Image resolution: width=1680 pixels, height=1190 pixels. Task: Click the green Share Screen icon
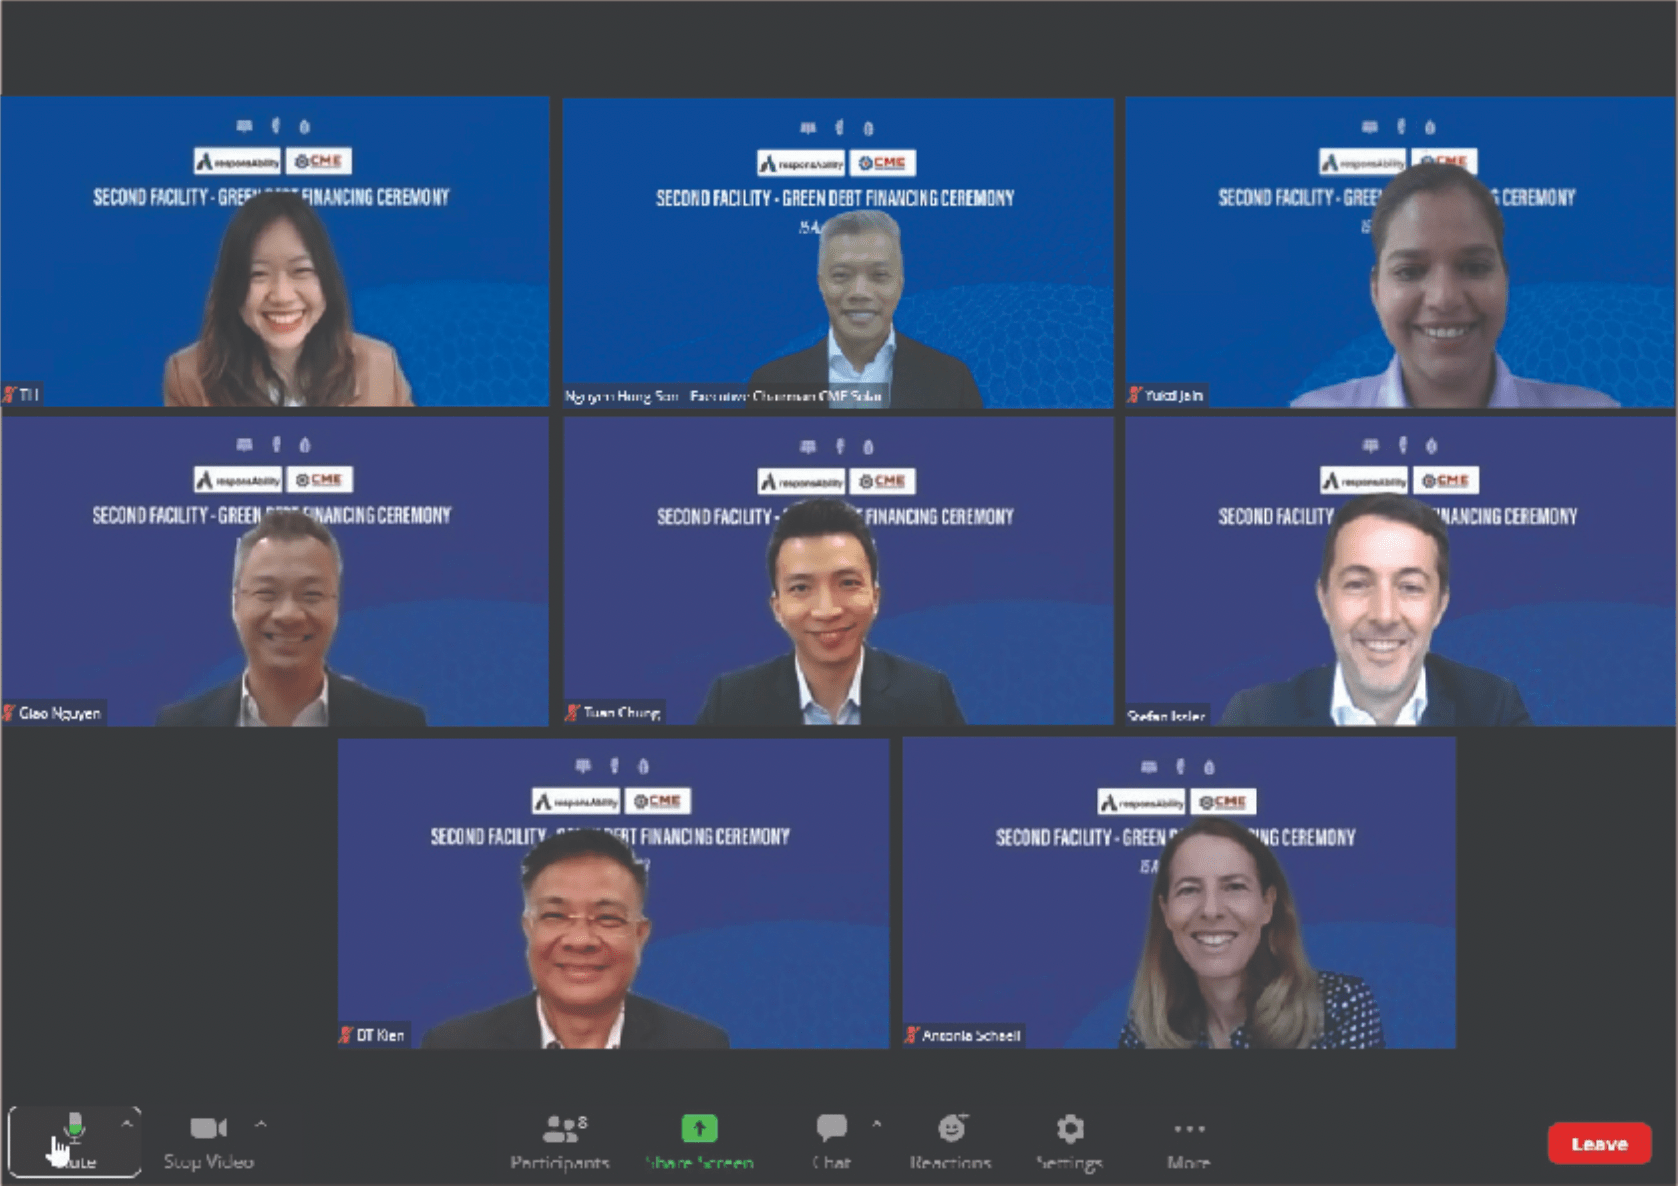[x=699, y=1129]
